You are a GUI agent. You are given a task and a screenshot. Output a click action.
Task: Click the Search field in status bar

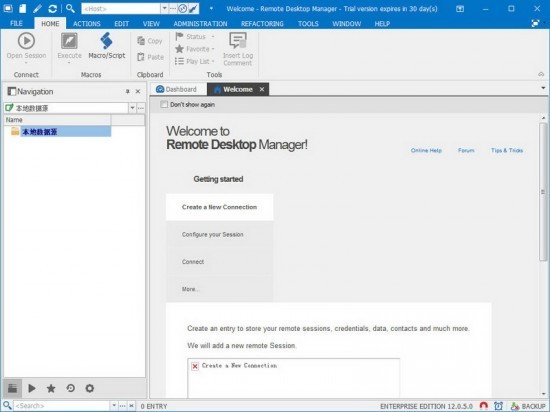[62, 406]
